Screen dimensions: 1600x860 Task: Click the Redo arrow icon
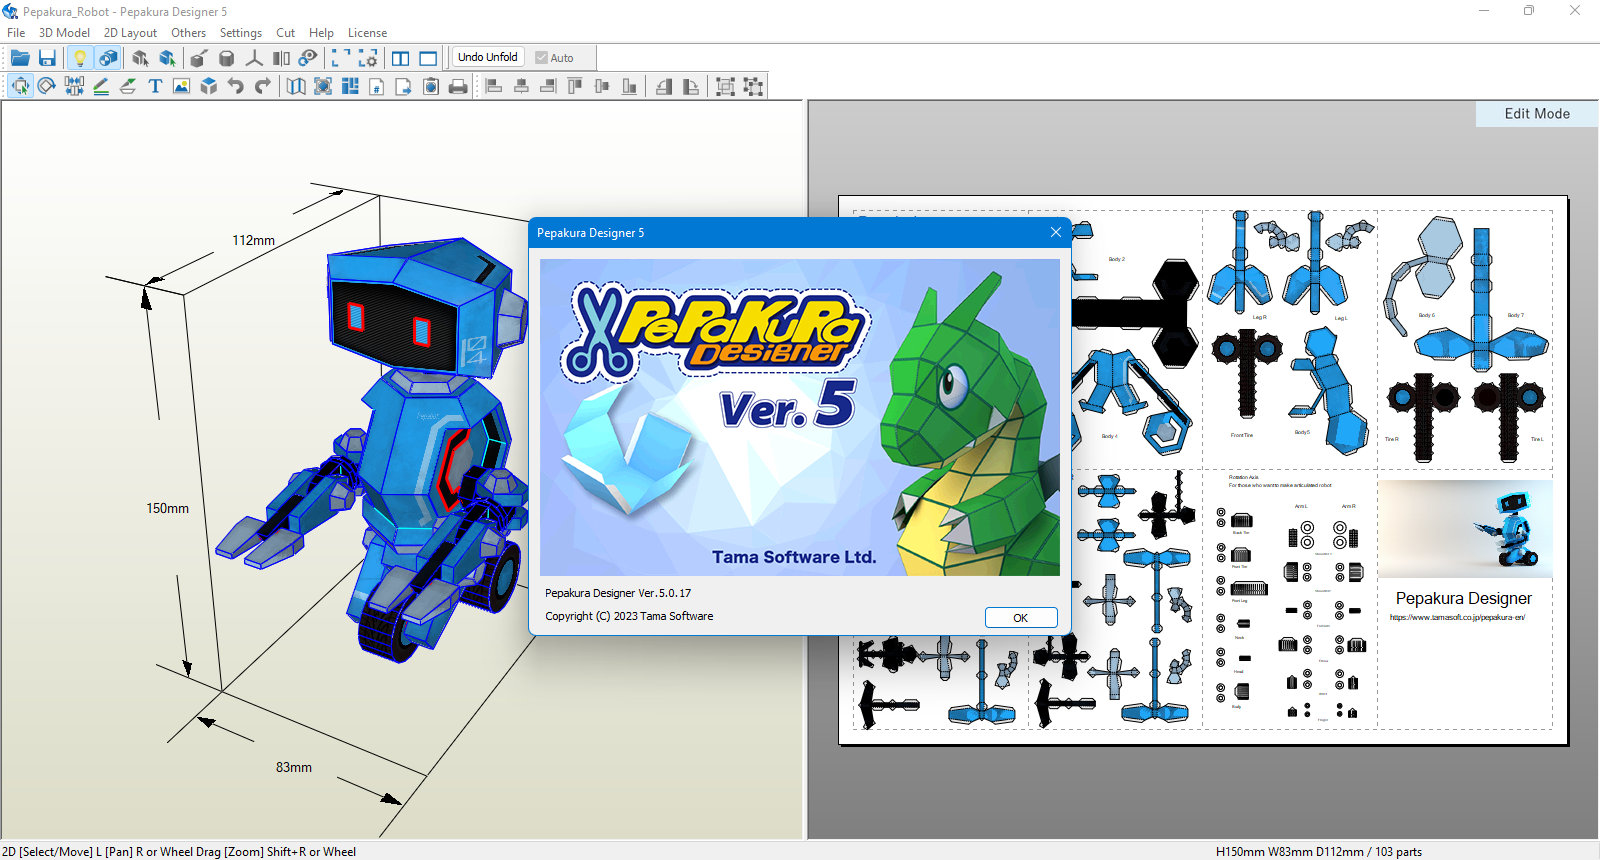tap(263, 86)
